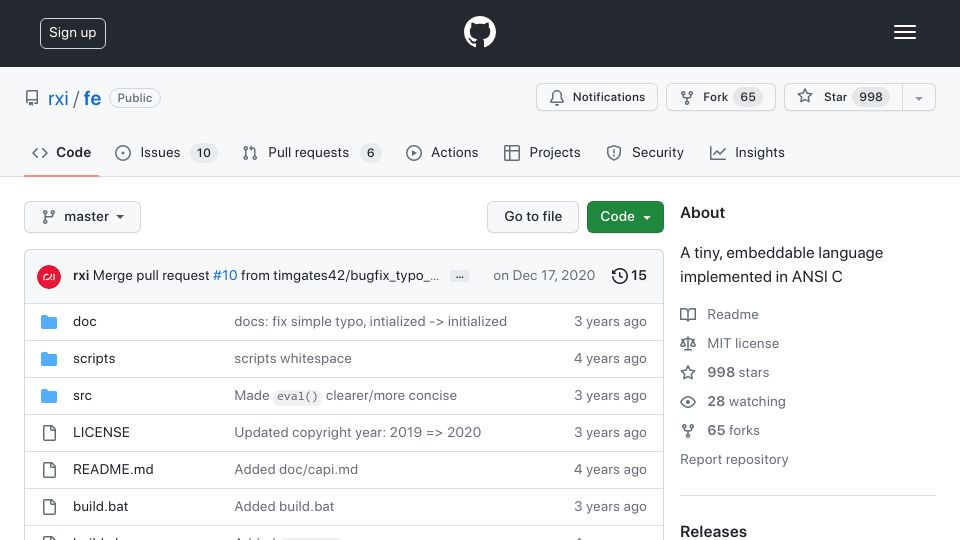Open 'scripts whitespace' commit message
Image resolution: width=960 pixels, height=540 pixels.
(293, 358)
